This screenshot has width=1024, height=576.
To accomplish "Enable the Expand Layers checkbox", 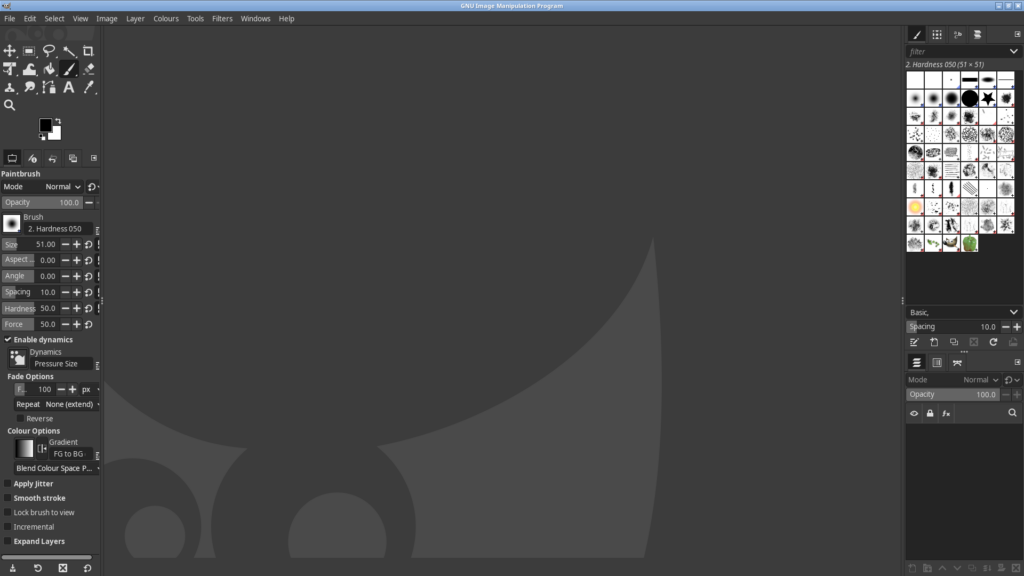I will click(8, 541).
